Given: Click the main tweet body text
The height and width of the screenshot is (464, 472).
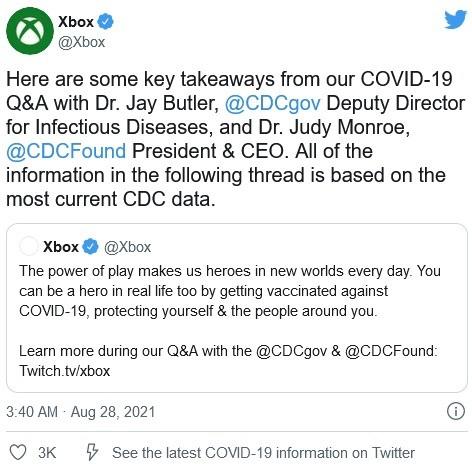Looking at the screenshot, I should click(x=235, y=139).
